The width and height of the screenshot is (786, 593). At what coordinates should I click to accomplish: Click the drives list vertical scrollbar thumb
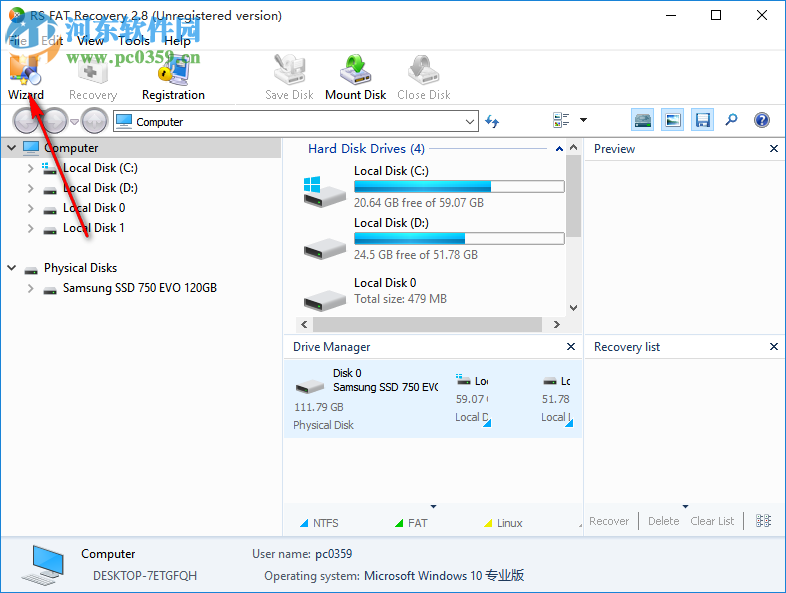click(x=573, y=195)
